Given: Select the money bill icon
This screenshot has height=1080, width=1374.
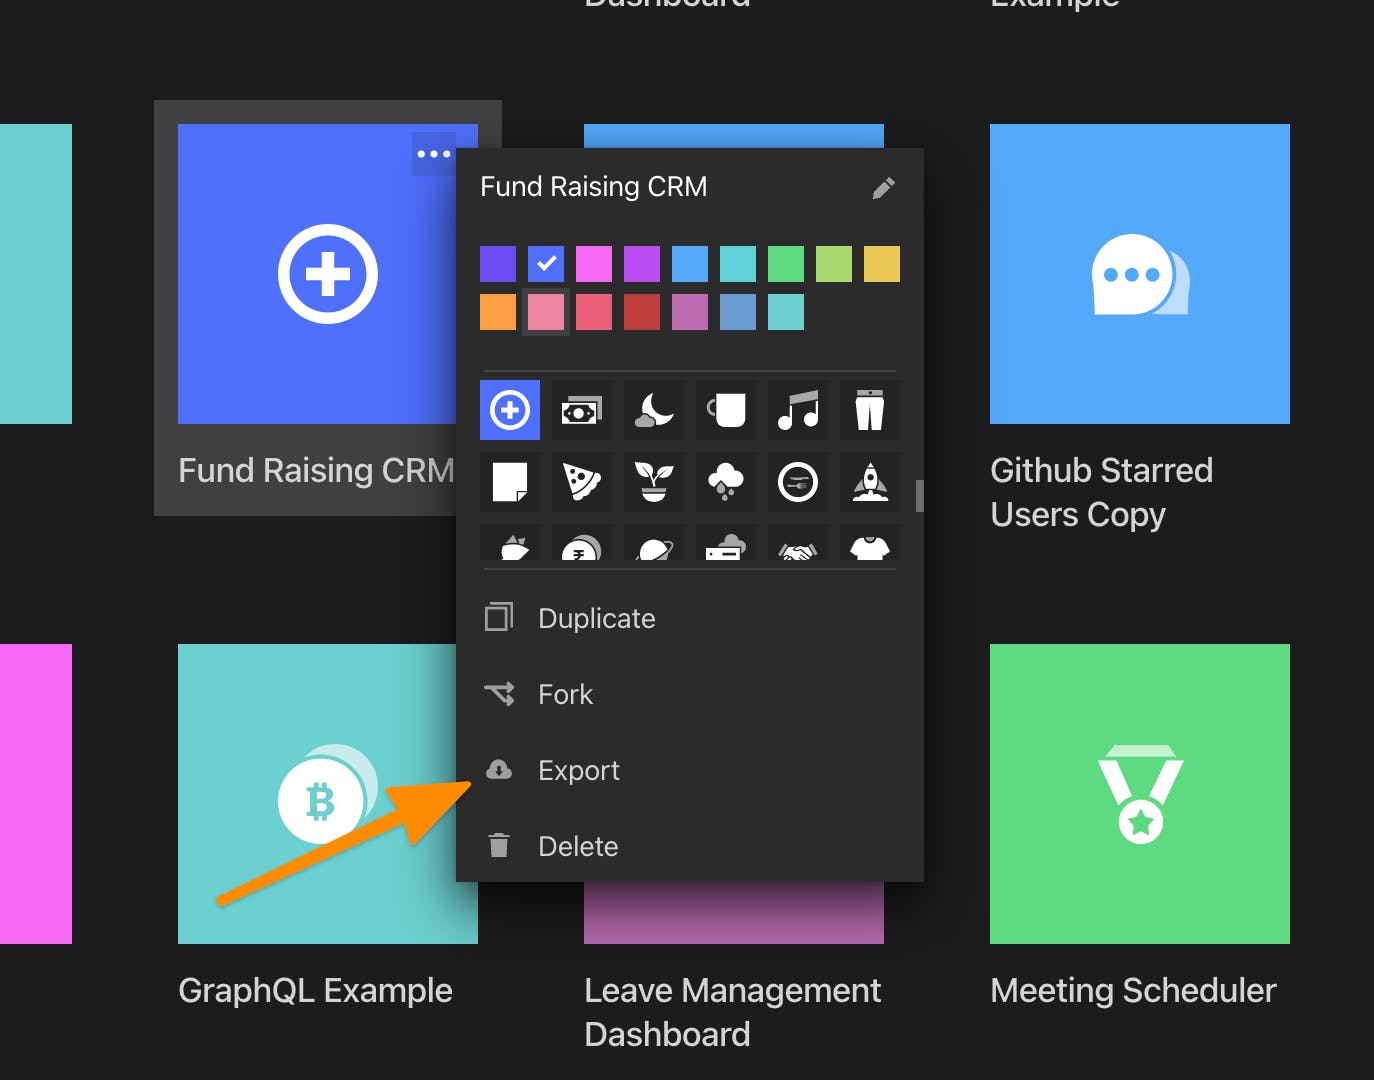Looking at the screenshot, I should point(581,410).
